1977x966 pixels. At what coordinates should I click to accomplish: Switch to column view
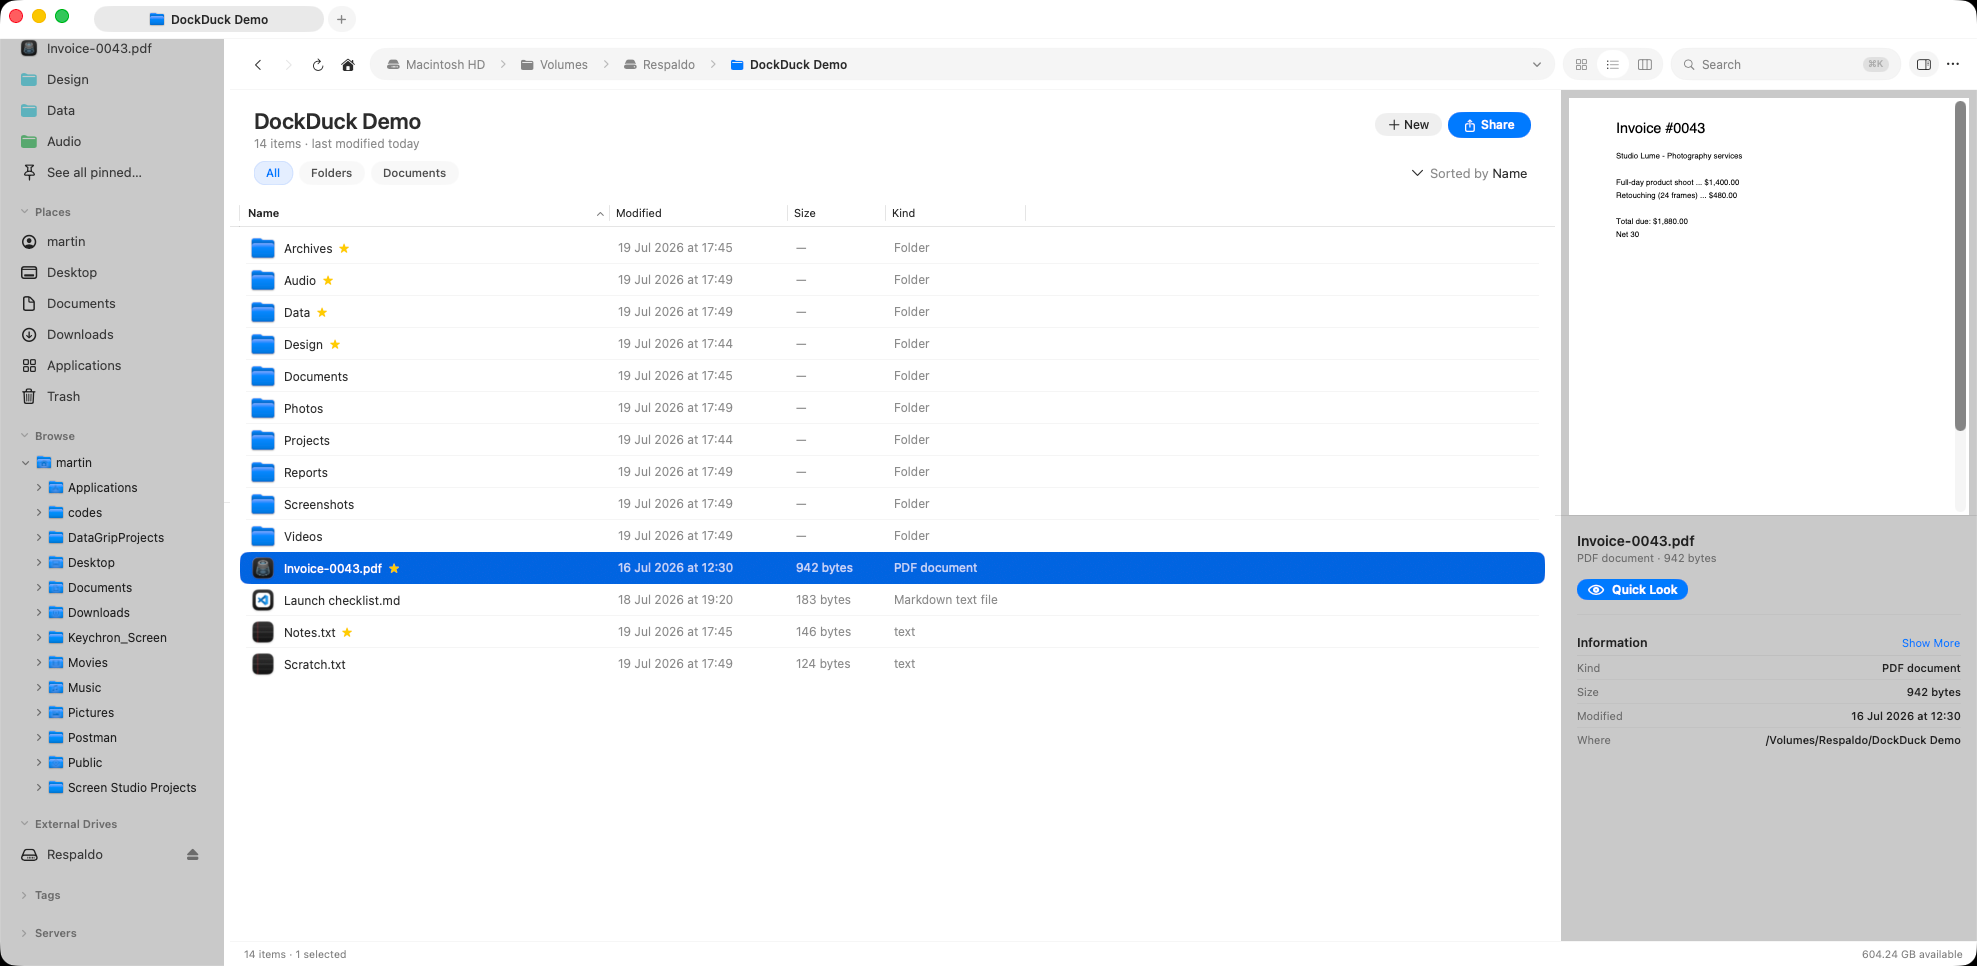[x=1644, y=65]
